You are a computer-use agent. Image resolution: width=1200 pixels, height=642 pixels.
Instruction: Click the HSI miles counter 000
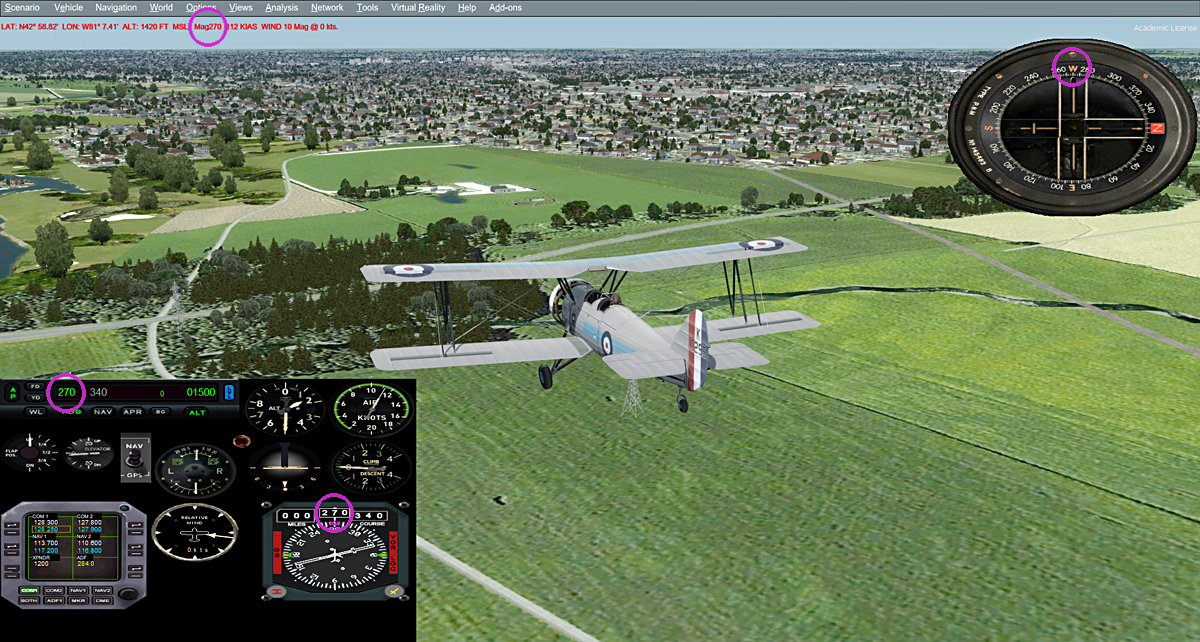(x=296, y=515)
